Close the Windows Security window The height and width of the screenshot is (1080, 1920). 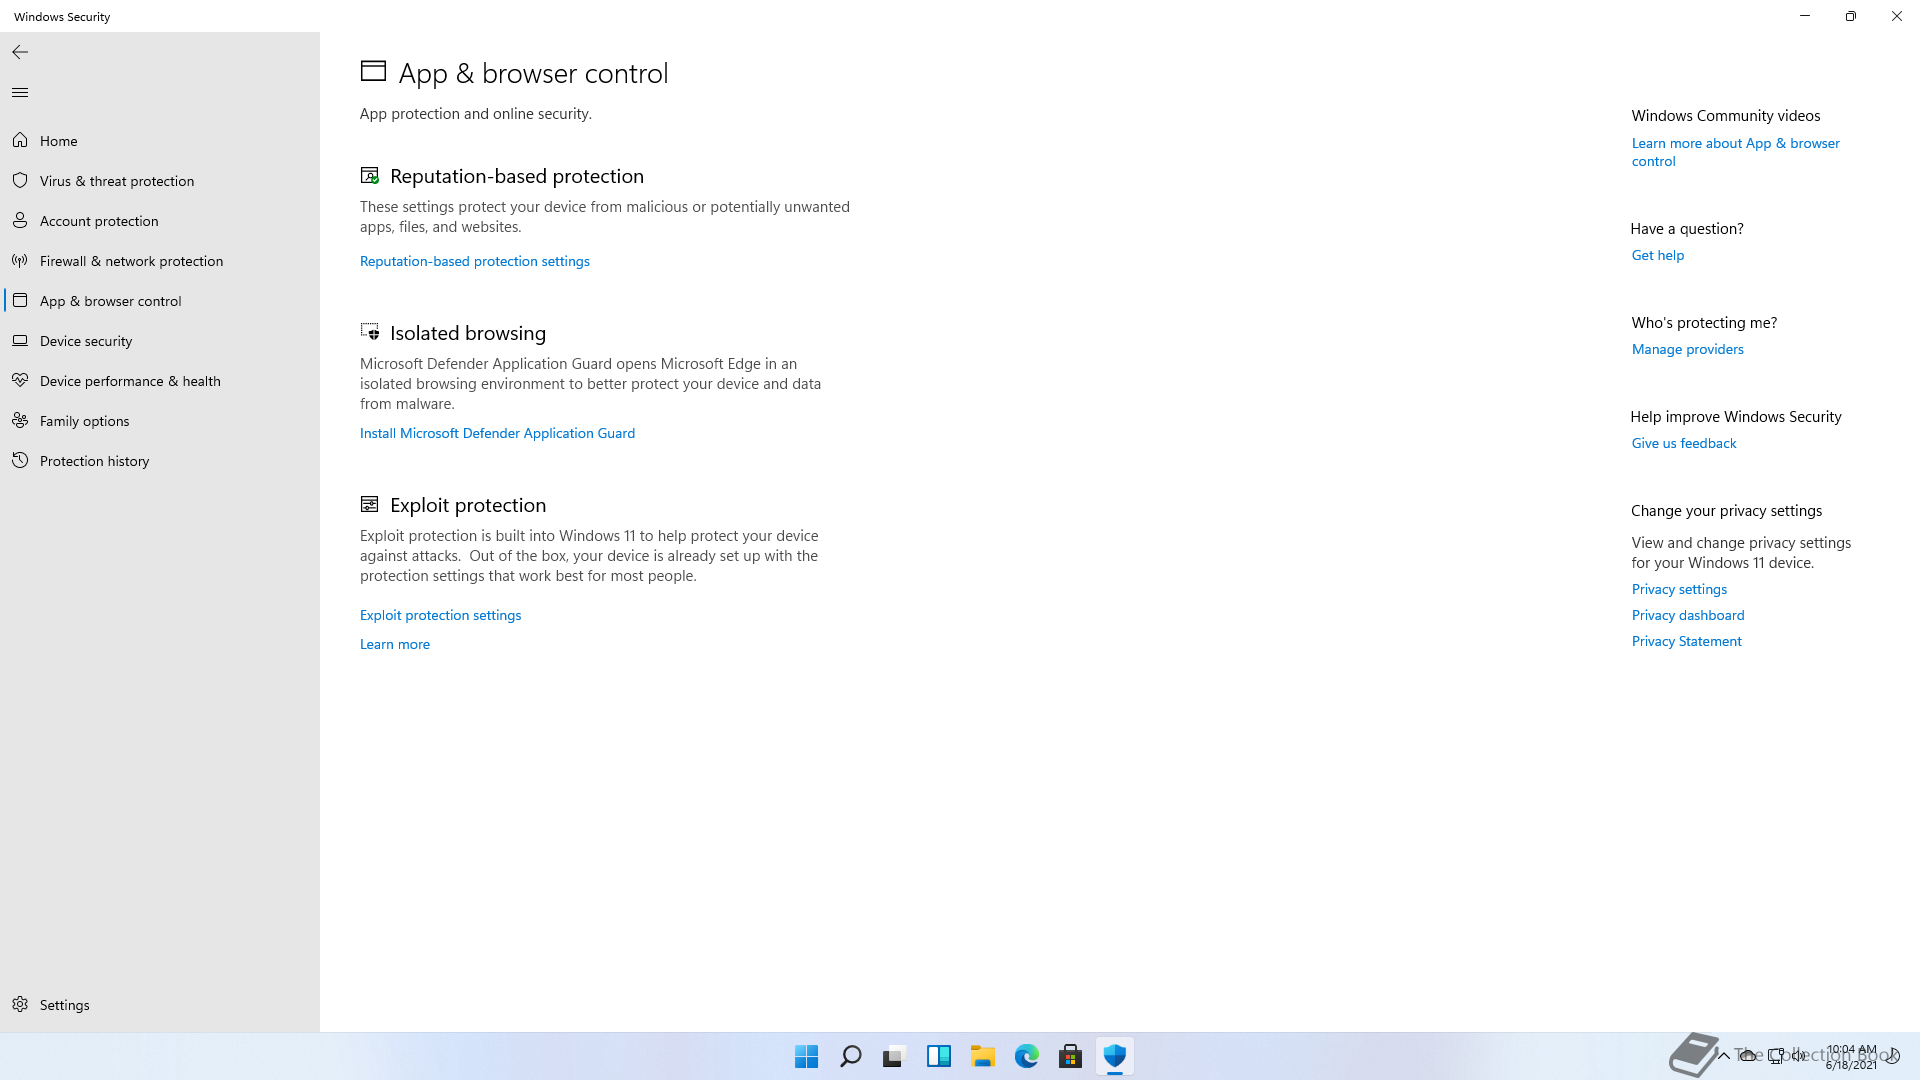pyautogui.click(x=1897, y=16)
